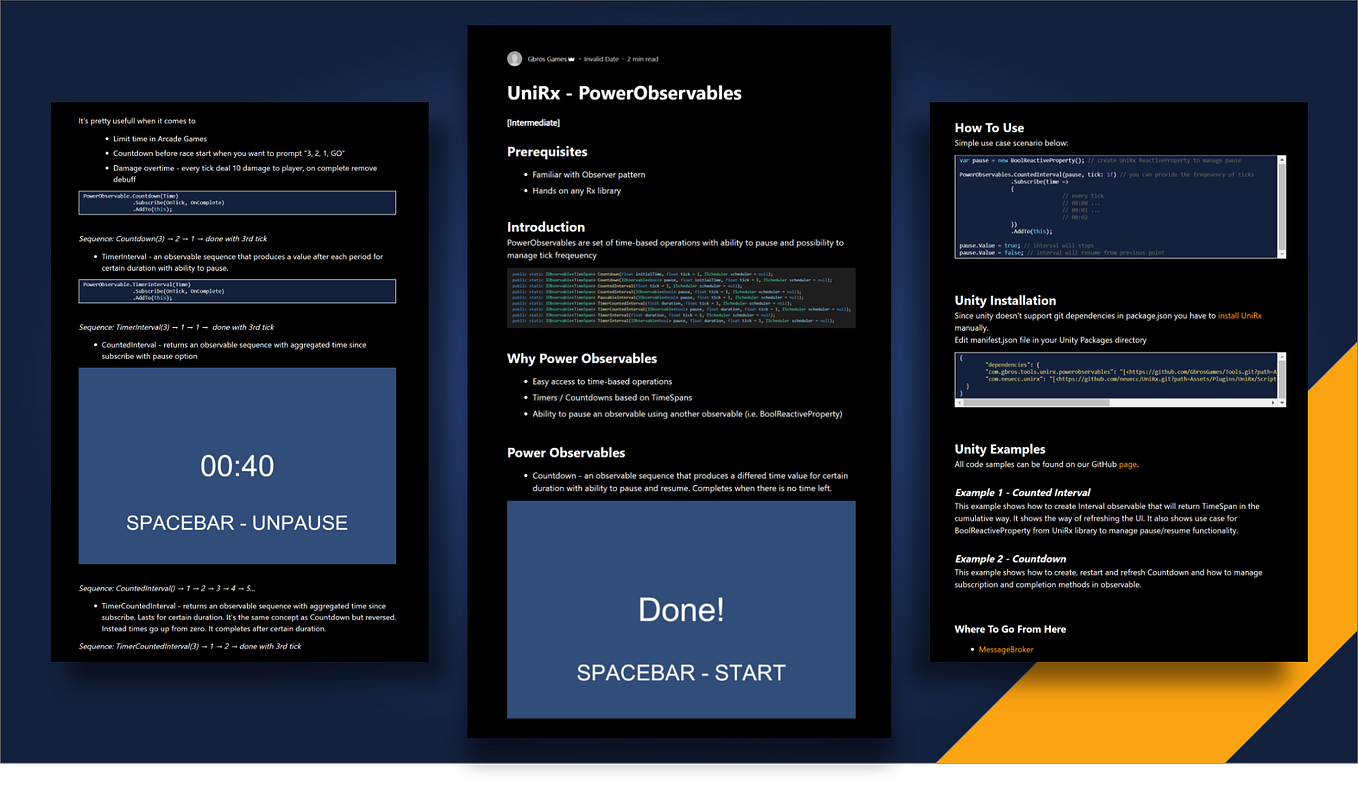Viewport: 1358px width, 791px height.
Task: Click the 00:40 countdown timer screenshot
Action: click(237, 465)
